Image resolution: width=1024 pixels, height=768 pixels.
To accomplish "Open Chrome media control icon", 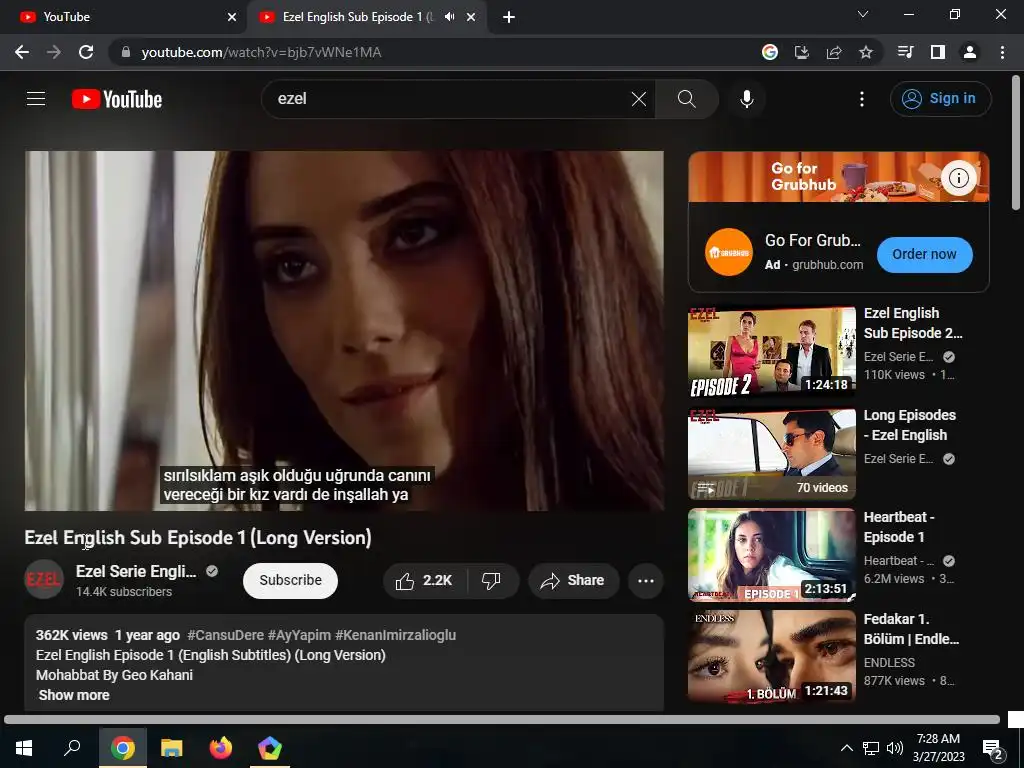I will click(x=905, y=52).
